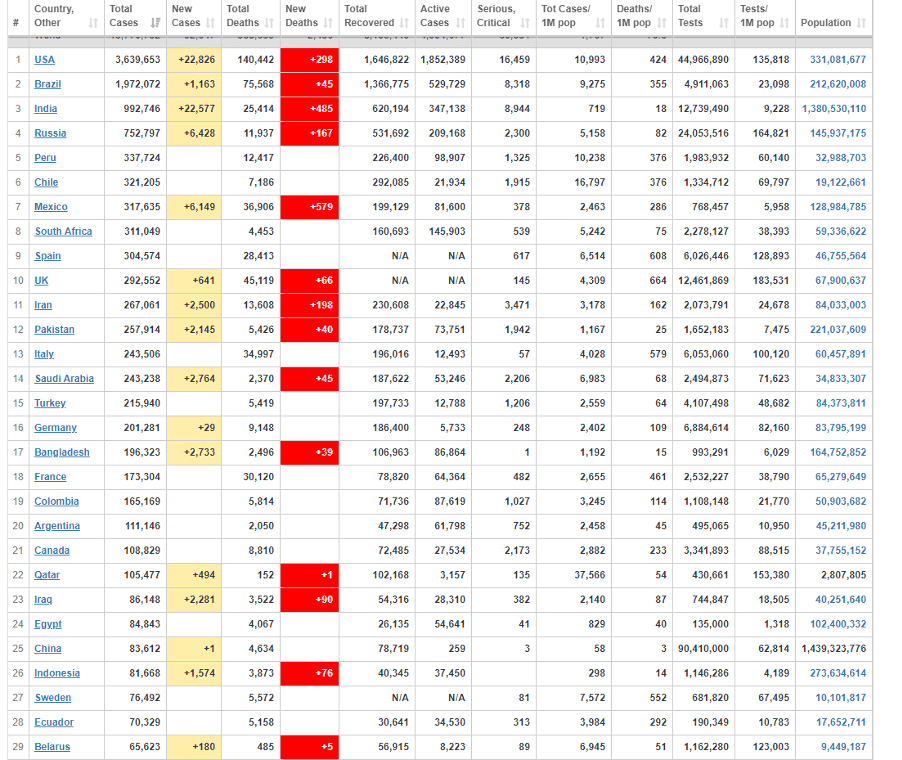Open the India country link

tap(45, 109)
